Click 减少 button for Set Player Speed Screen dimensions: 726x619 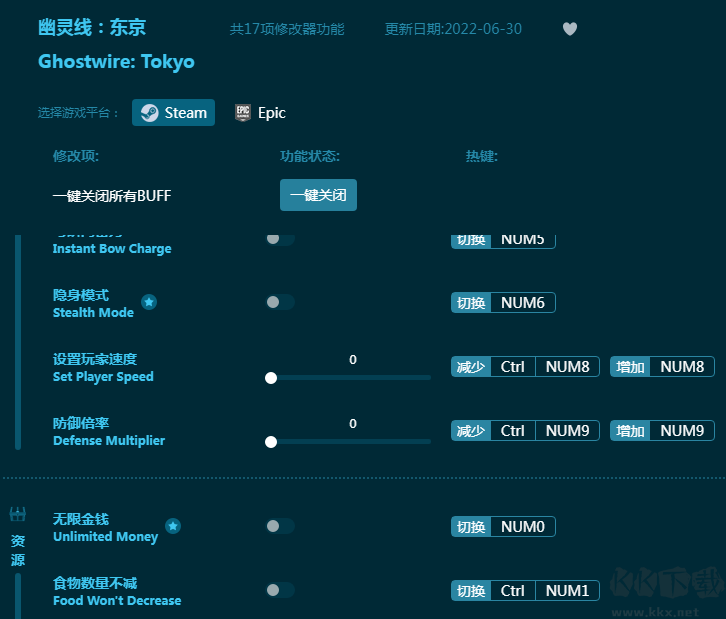471,367
